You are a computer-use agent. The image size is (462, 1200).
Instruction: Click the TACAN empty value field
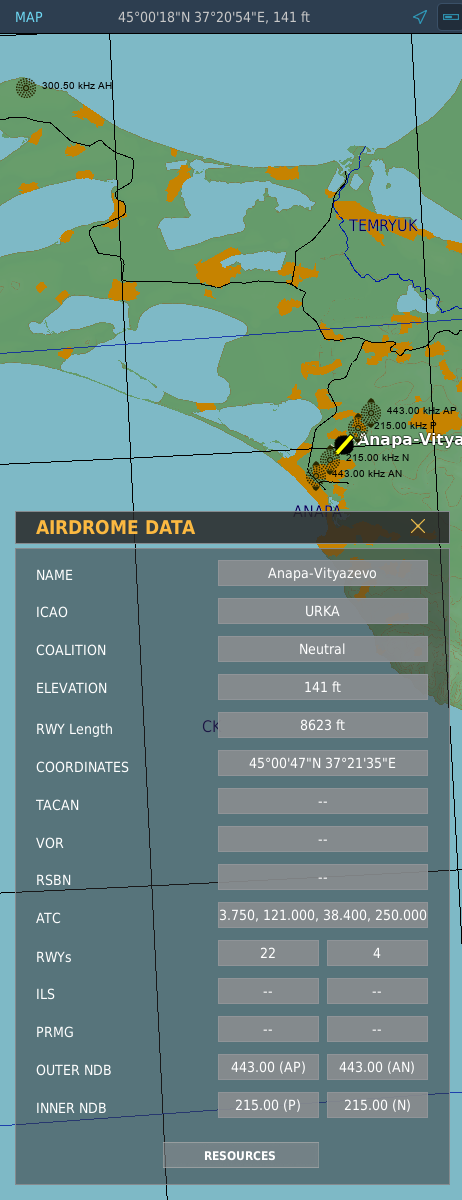pyautogui.click(x=322, y=801)
